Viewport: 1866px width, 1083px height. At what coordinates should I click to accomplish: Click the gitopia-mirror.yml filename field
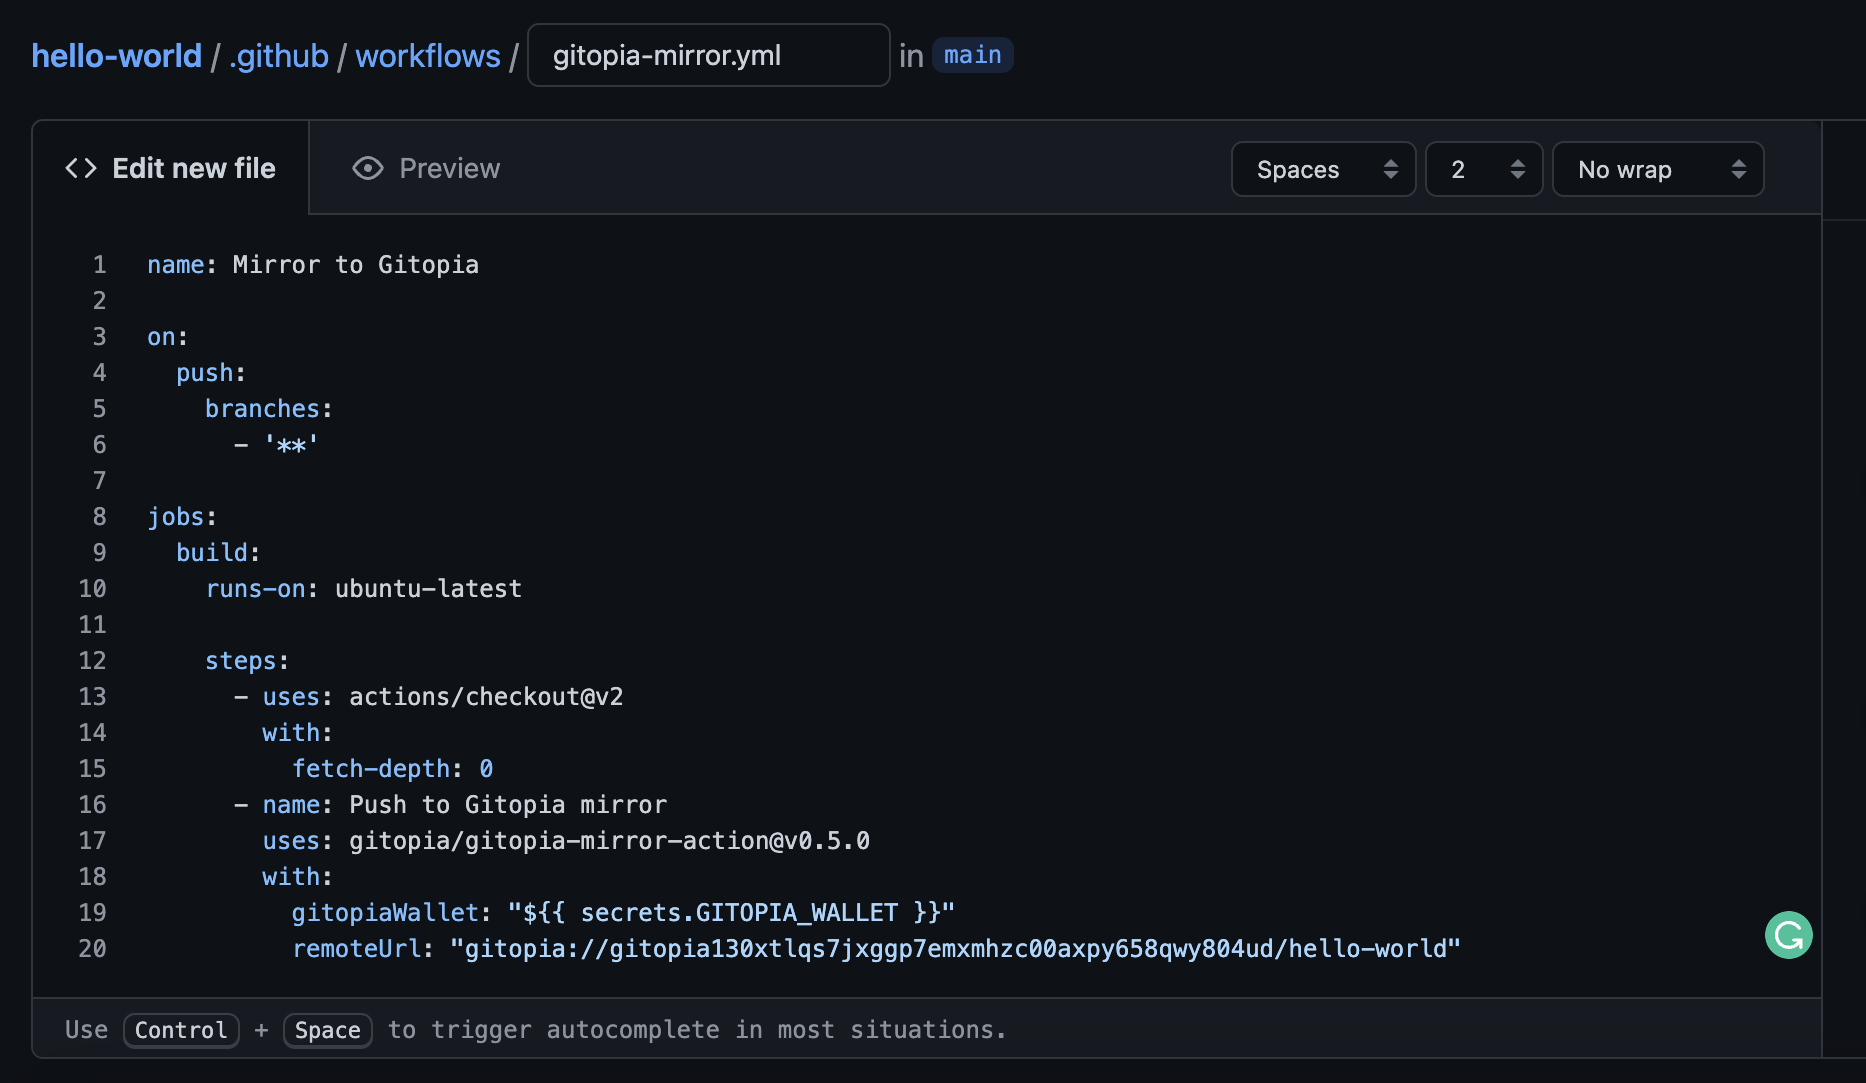(709, 55)
